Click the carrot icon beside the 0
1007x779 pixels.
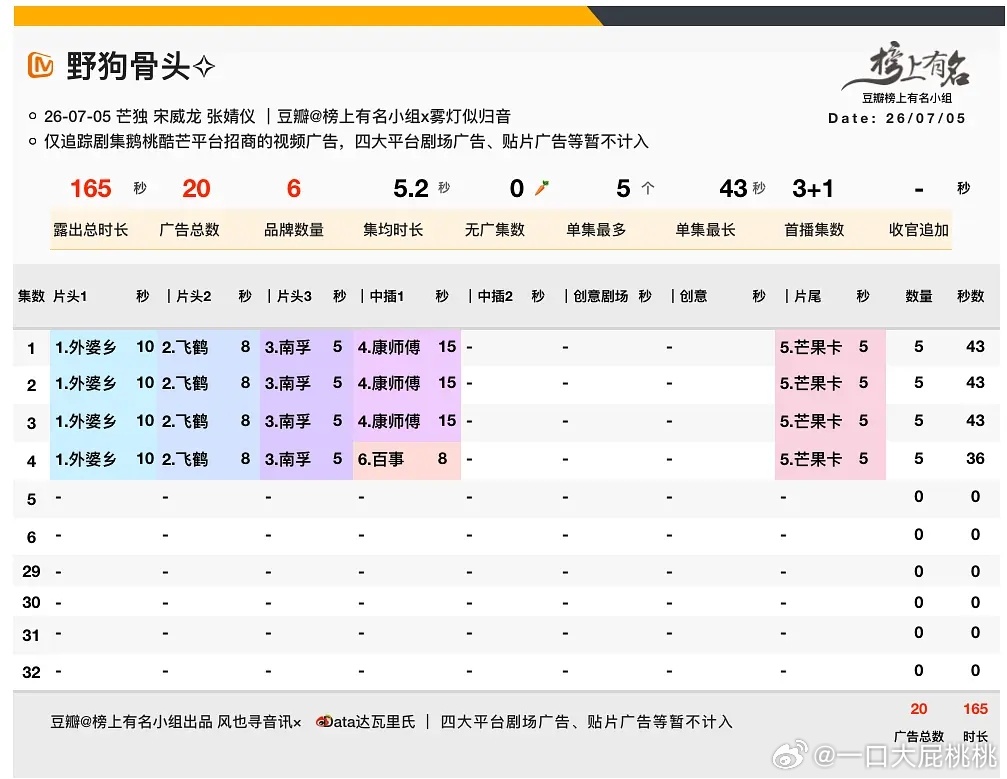point(541,188)
